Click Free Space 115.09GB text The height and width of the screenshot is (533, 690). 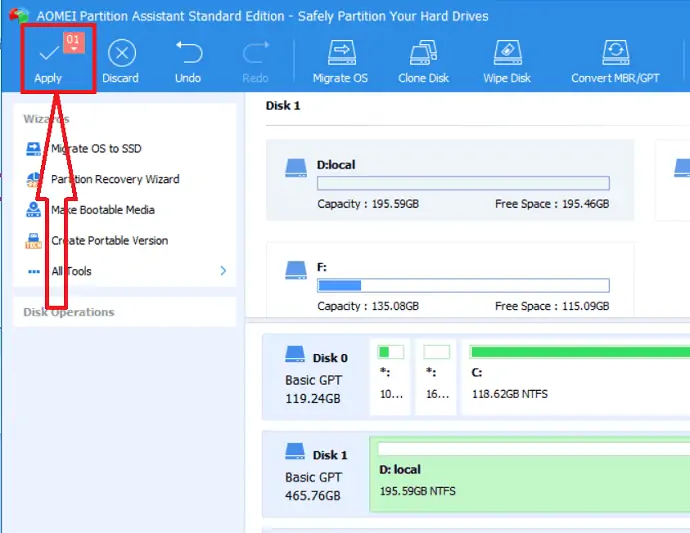tap(552, 306)
